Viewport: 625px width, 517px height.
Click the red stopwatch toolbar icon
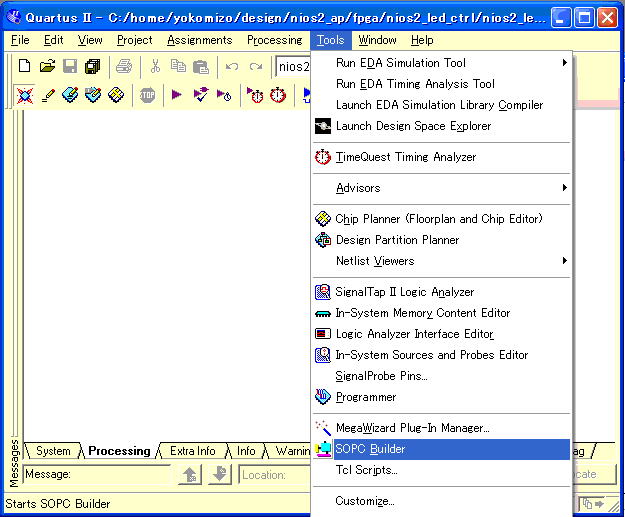pos(278,95)
